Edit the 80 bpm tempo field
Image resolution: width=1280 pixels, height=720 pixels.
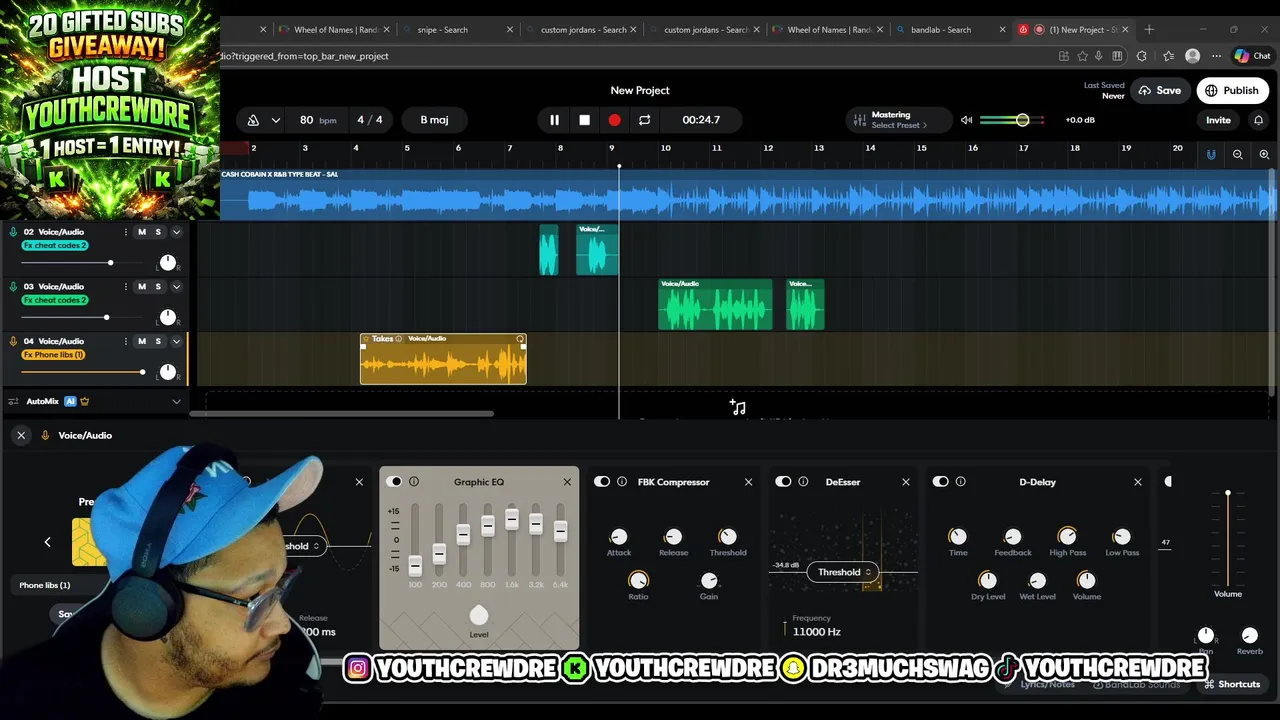click(317, 120)
